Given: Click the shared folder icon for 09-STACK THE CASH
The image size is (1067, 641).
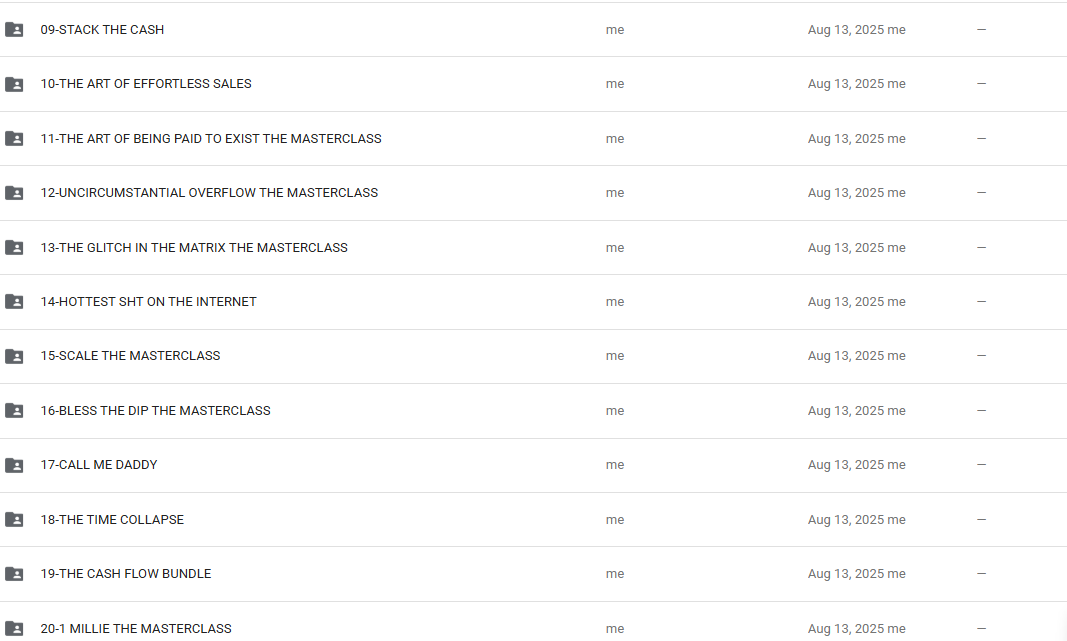Looking at the screenshot, I should click(x=14, y=29).
